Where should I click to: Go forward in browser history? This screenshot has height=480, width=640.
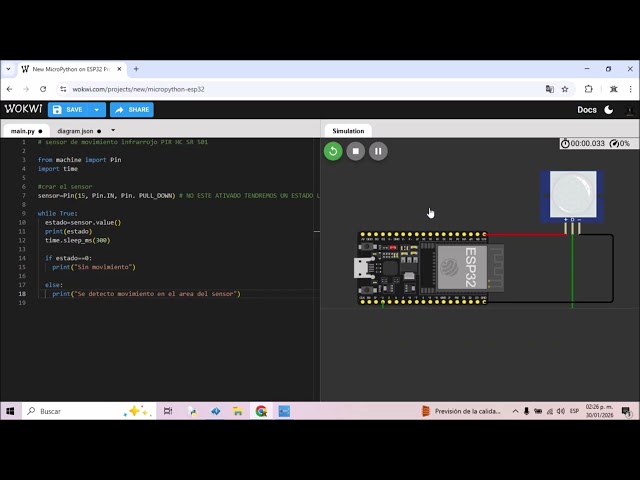point(26,89)
